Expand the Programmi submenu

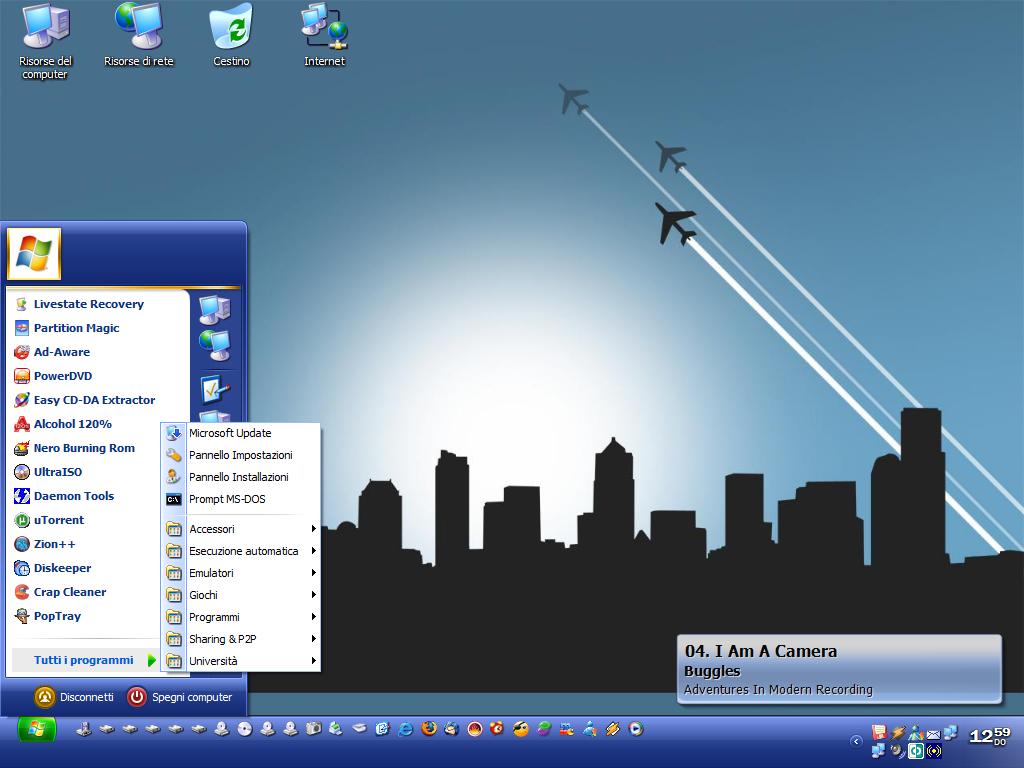click(x=241, y=617)
